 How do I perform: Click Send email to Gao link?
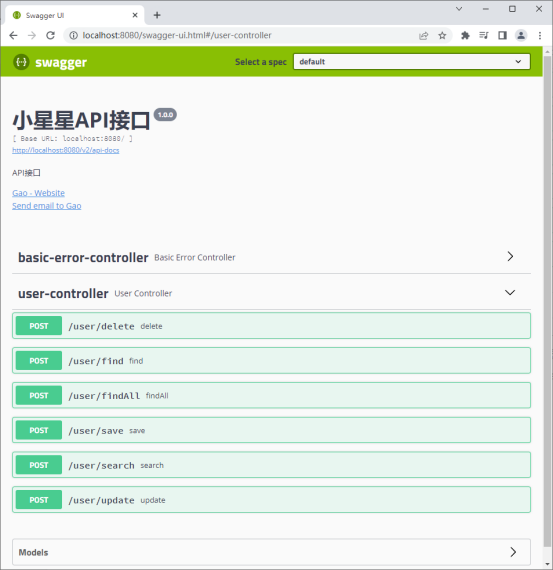[47, 206]
